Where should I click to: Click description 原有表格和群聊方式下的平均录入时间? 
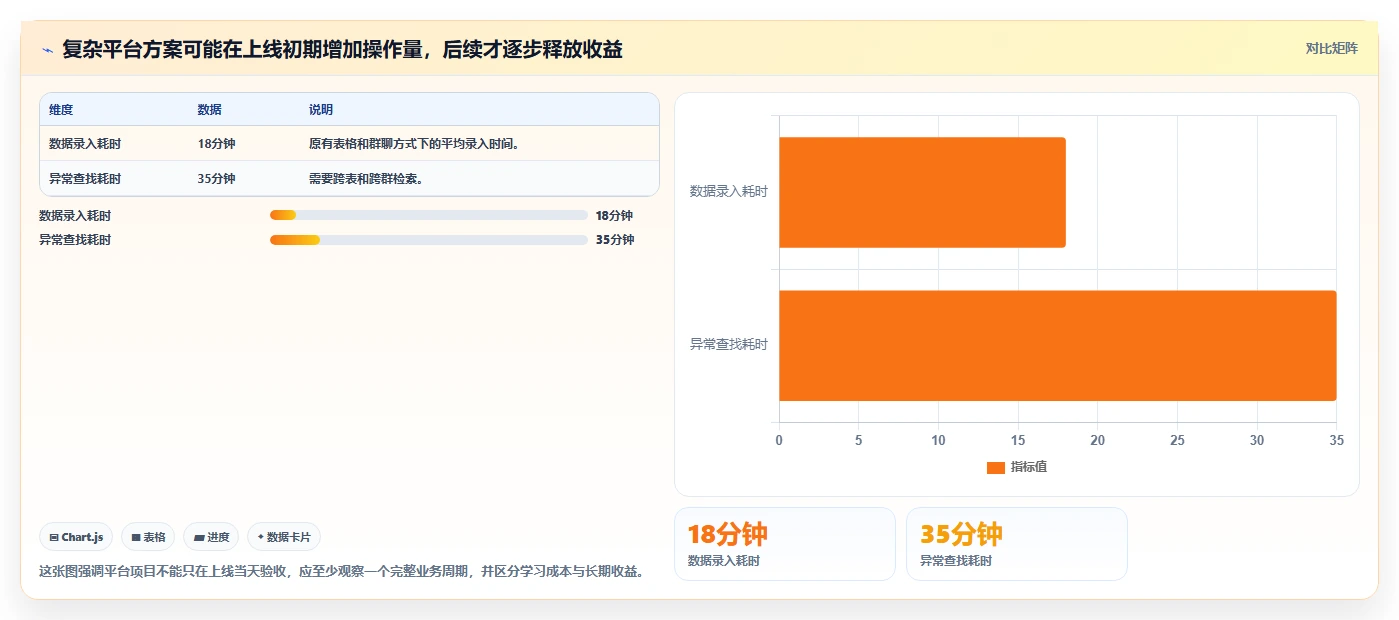pyautogui.click(x=414, y=144)
